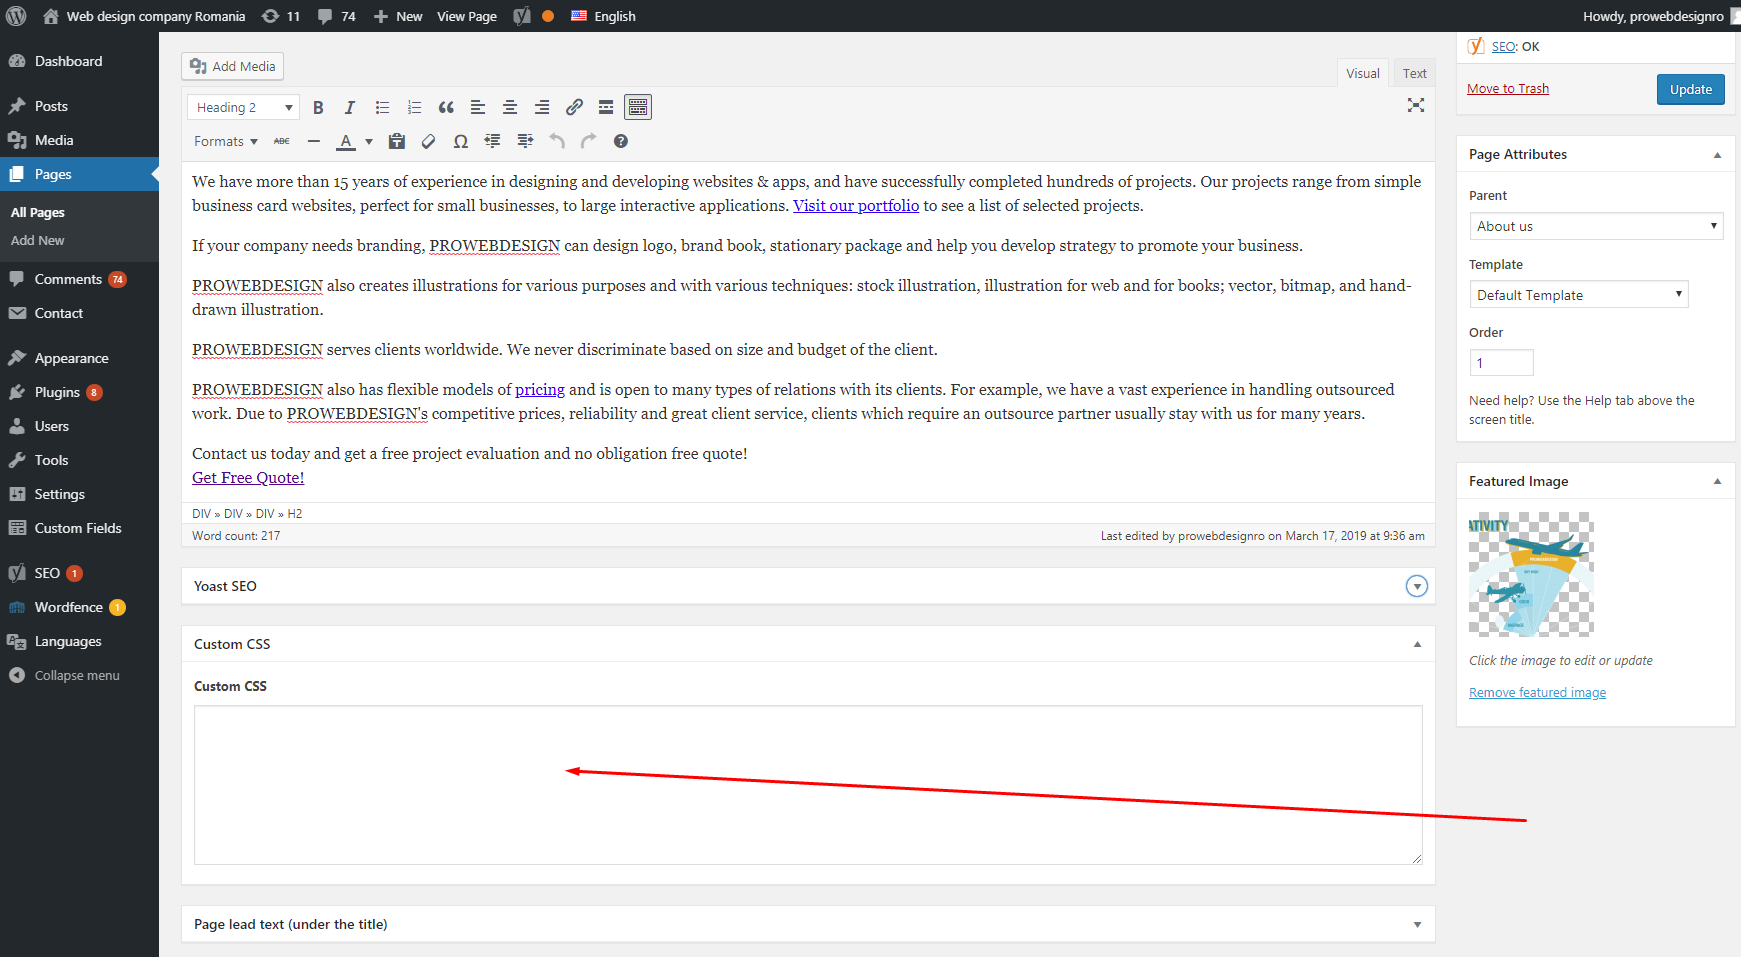The height and width of the screenshot is (957, 1741).
Task: Open the Template dropdown
Action: tap(1579, 295)
